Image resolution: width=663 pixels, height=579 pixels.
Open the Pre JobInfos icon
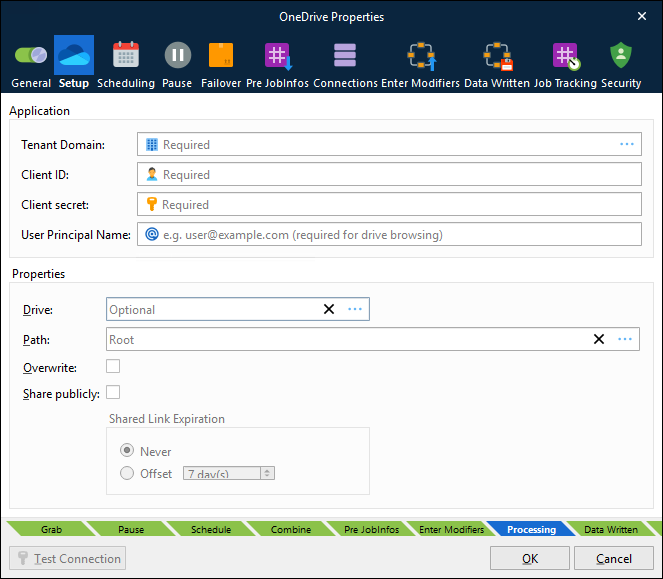[x=278, y=56]
